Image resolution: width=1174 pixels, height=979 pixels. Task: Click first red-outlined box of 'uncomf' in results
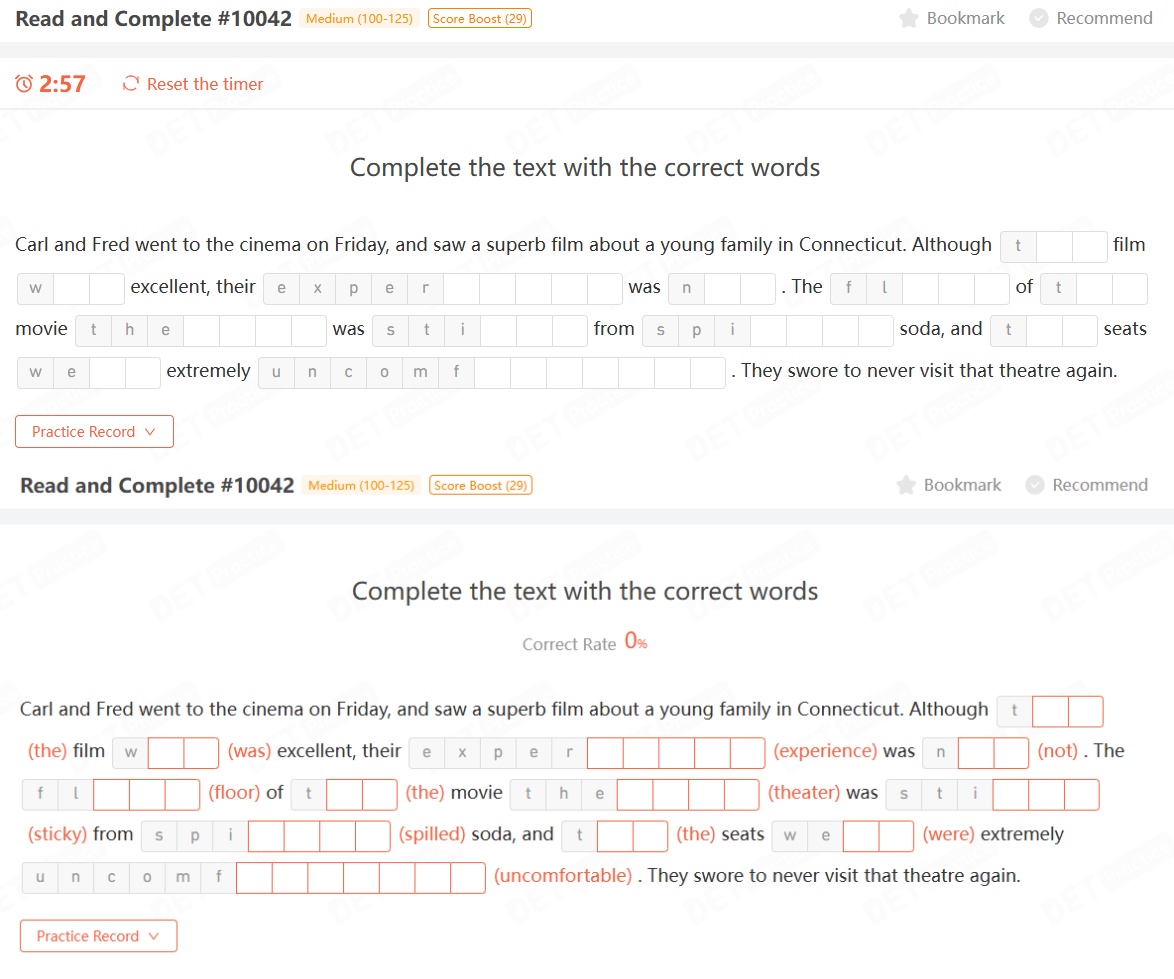tap(254, 878)
